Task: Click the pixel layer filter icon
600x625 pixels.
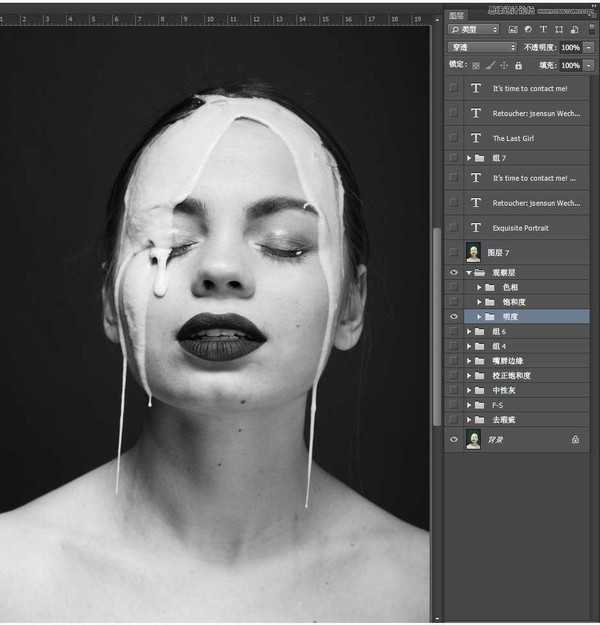Action: pyautogui.click(x=513, y=30)
